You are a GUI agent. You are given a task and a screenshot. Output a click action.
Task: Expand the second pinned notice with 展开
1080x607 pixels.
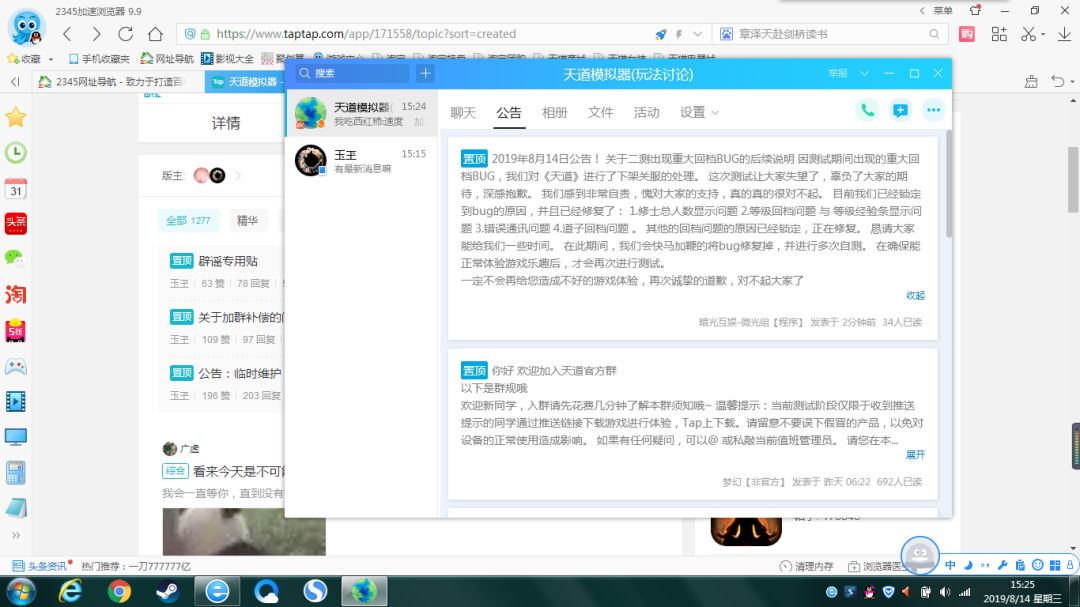915,455
